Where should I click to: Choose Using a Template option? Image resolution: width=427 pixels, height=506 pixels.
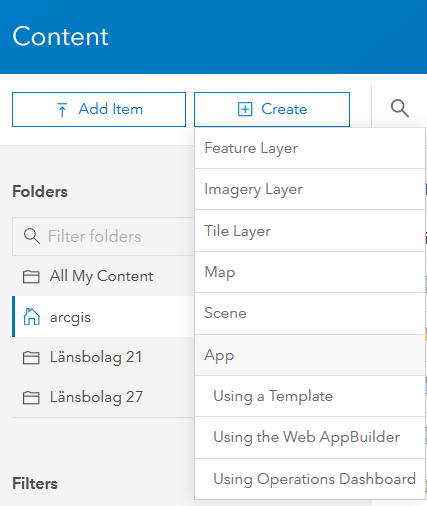coord(310,396)
